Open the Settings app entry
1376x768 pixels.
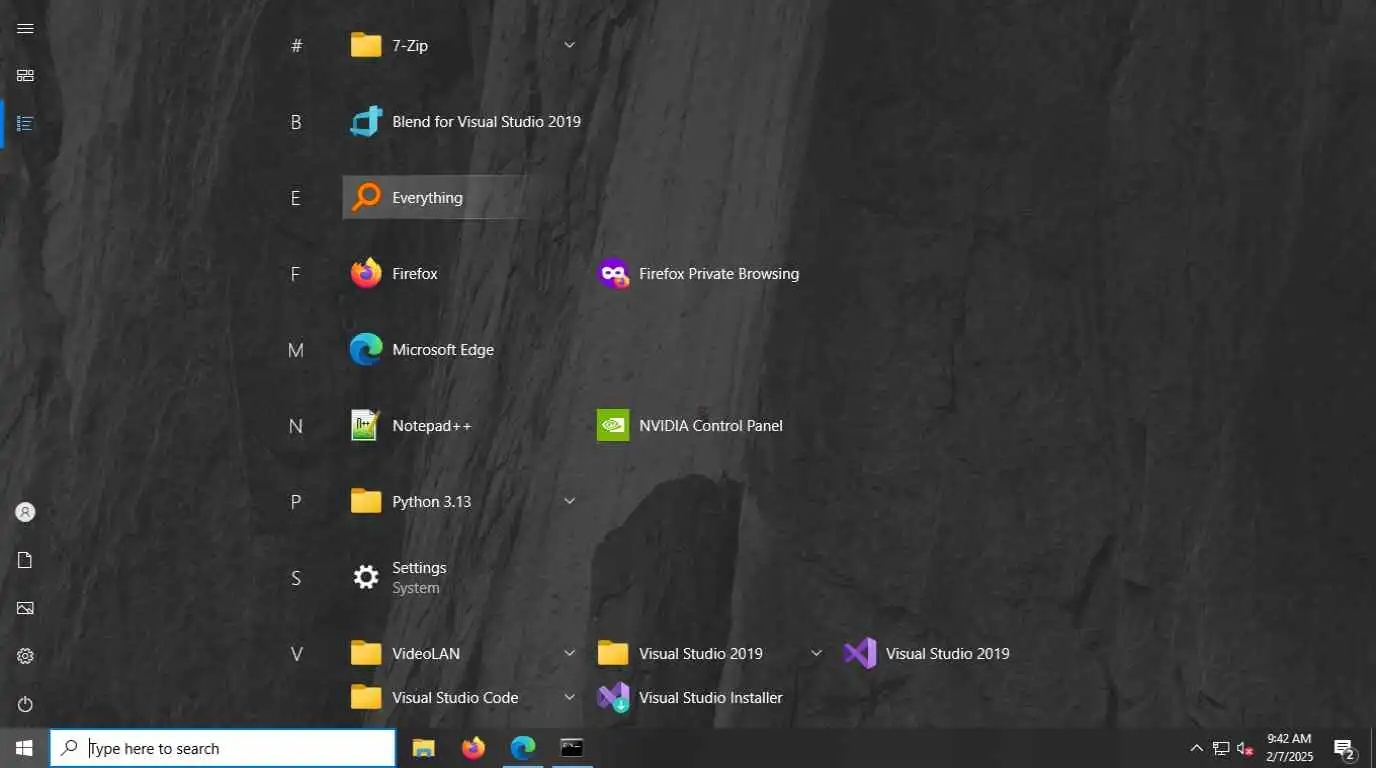click(465, 578)
